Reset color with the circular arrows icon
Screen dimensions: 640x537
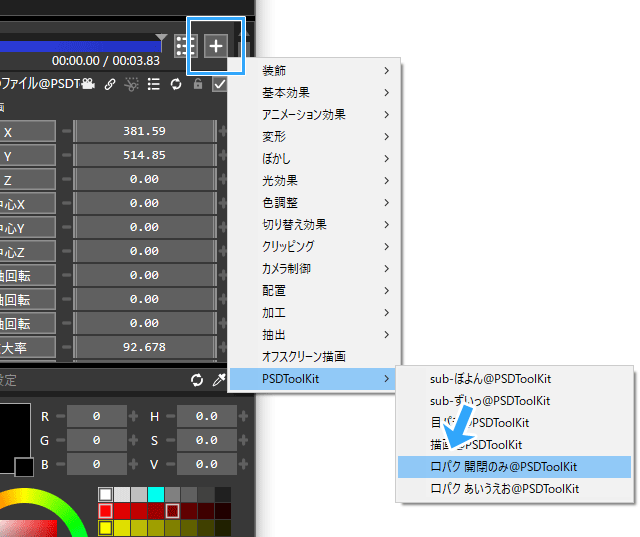click(197, 380)
